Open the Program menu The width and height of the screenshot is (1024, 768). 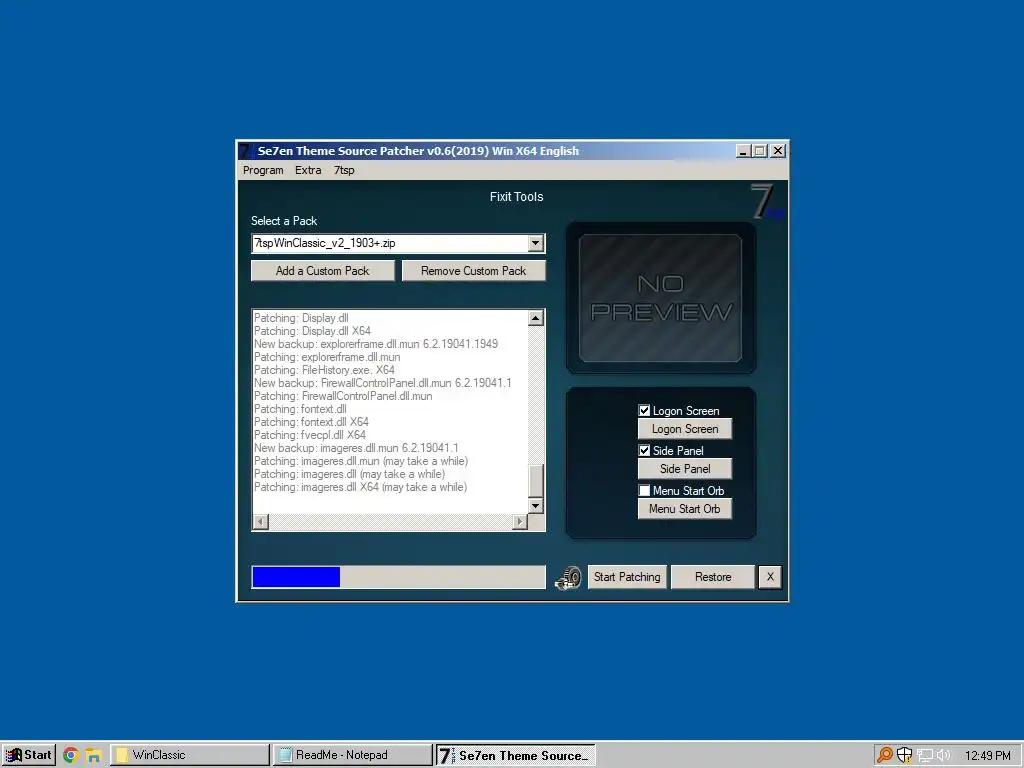263,170
